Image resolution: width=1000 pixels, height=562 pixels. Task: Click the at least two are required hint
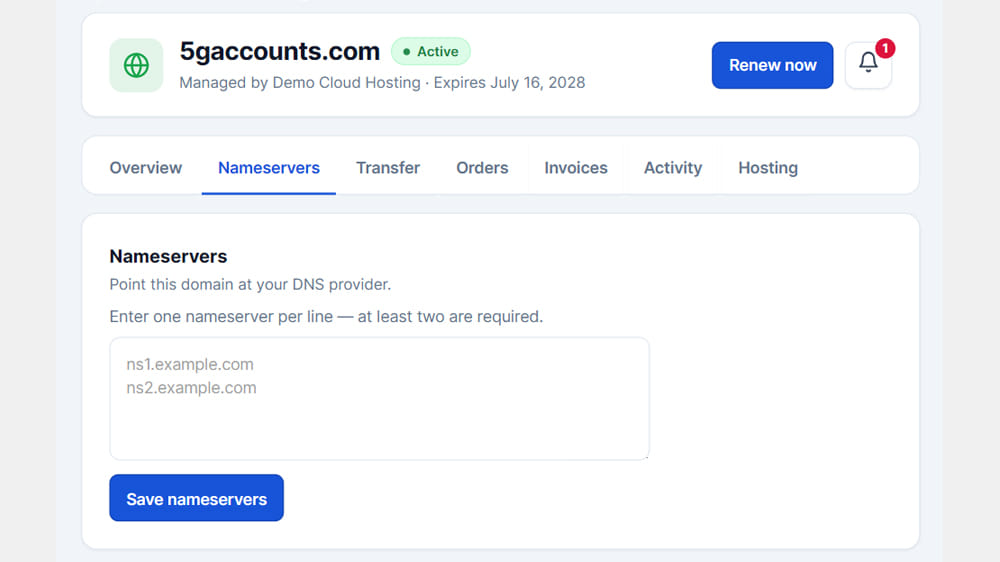[x=450, y=316]
